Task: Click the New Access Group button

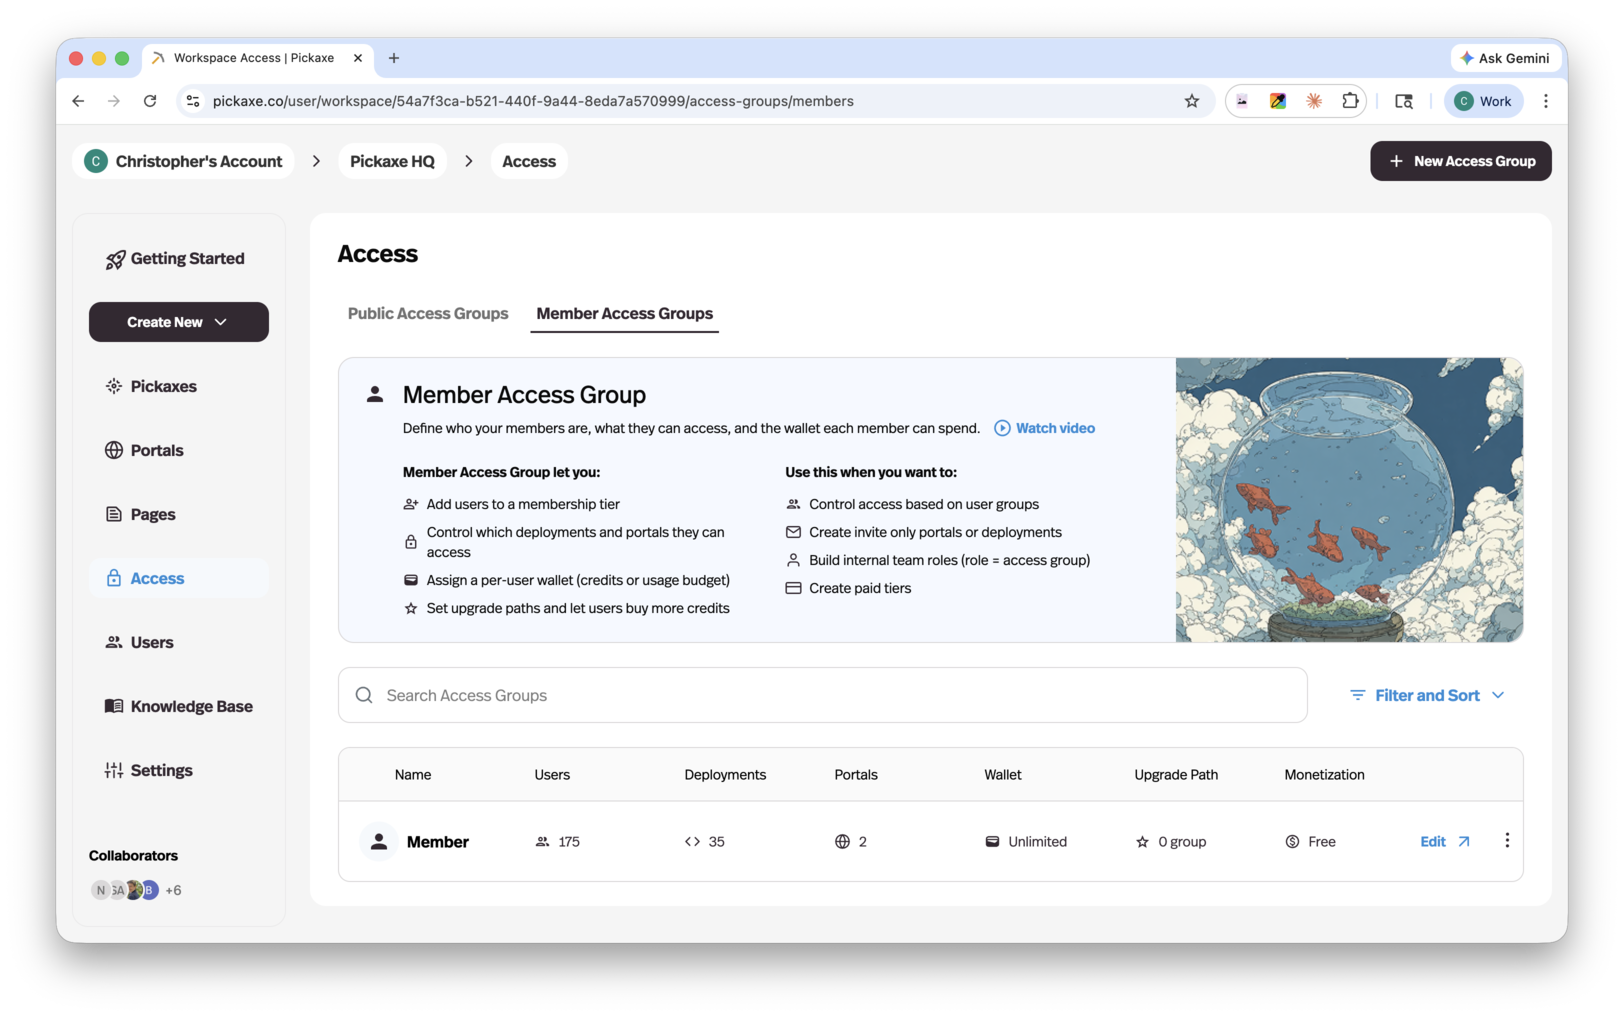Action: tap(1461, 160)
